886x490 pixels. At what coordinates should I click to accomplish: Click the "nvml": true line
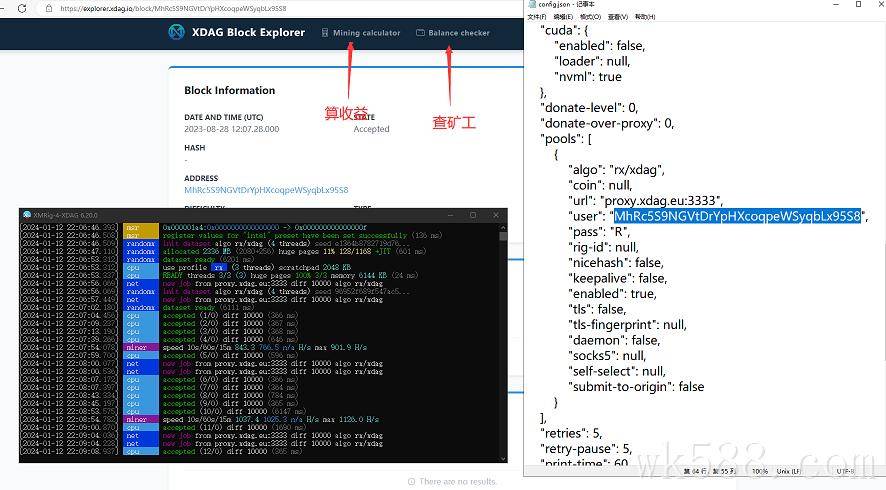pyautogui.click(x=588, y=76)
